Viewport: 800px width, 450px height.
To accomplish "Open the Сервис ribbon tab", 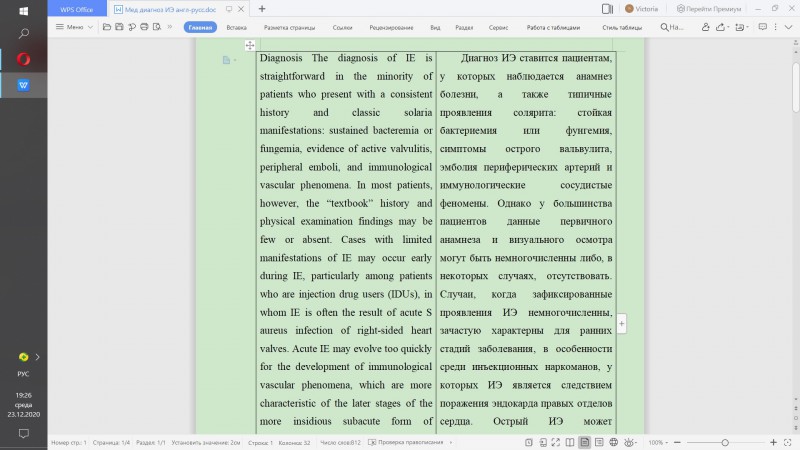I will pyautogui.click(x=498, y=28).
